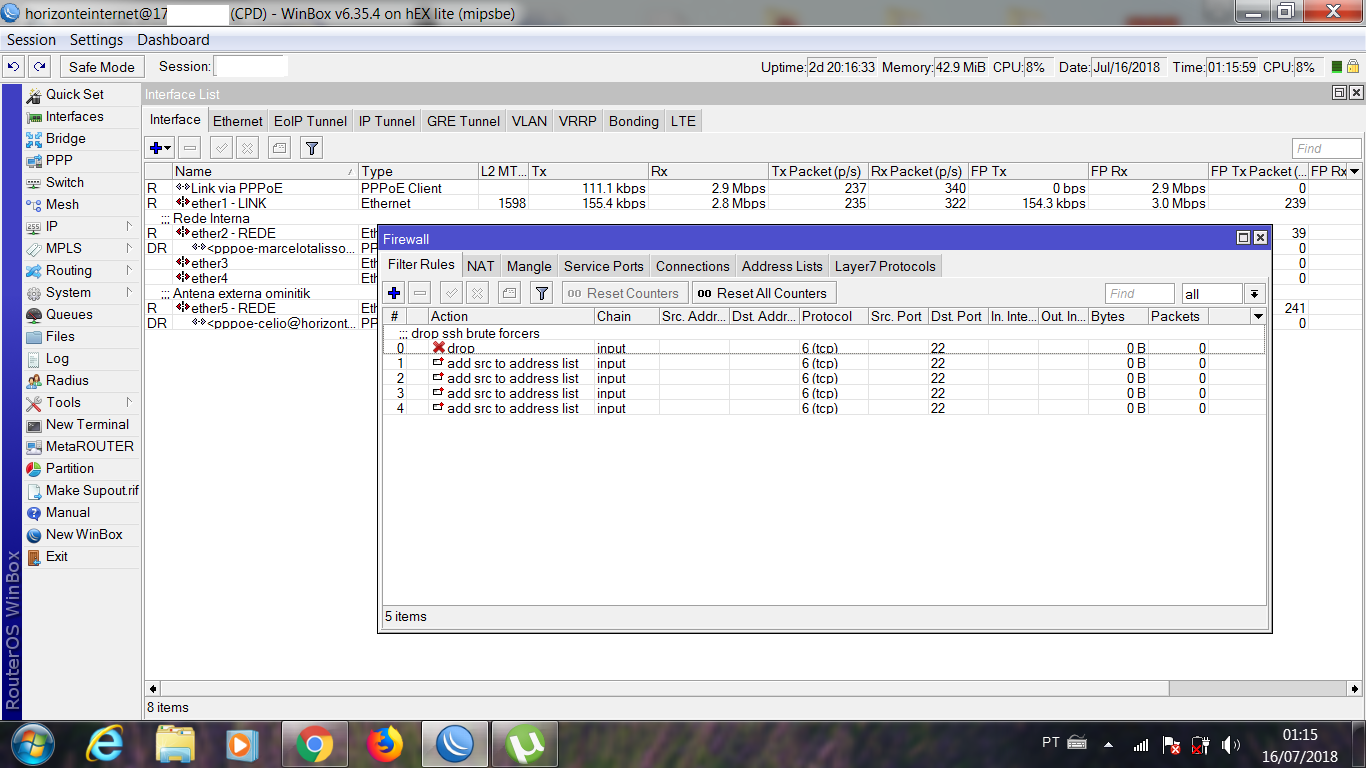This screenshot has height=768, width=1366.
Task: Click the enable checkmark in Interface List toolbar
Action: (222, 148)
